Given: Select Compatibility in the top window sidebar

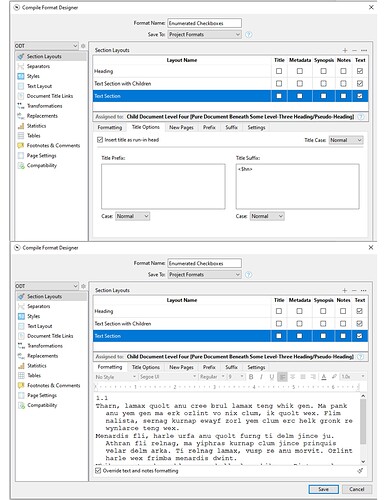Looking at the screenshot, I should point(42,166).
